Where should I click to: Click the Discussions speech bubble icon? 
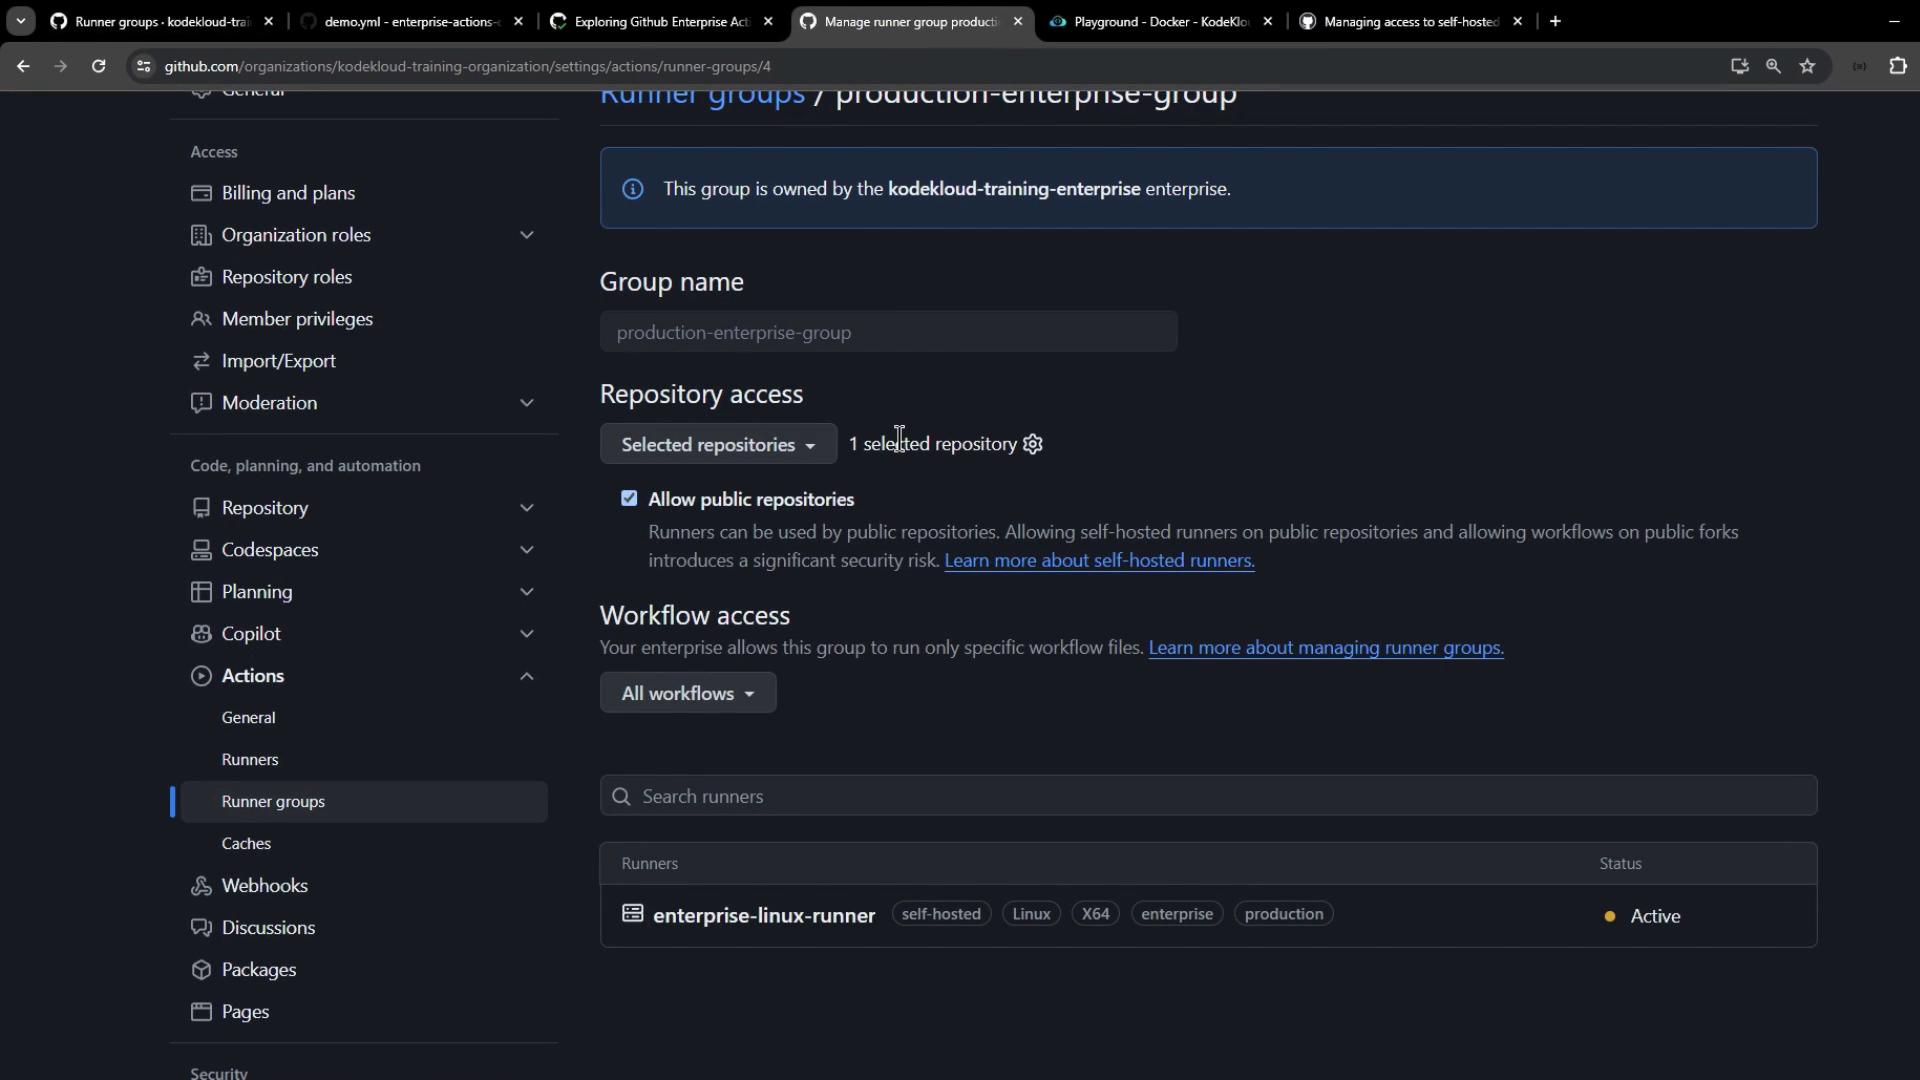(x=201, y=928)
